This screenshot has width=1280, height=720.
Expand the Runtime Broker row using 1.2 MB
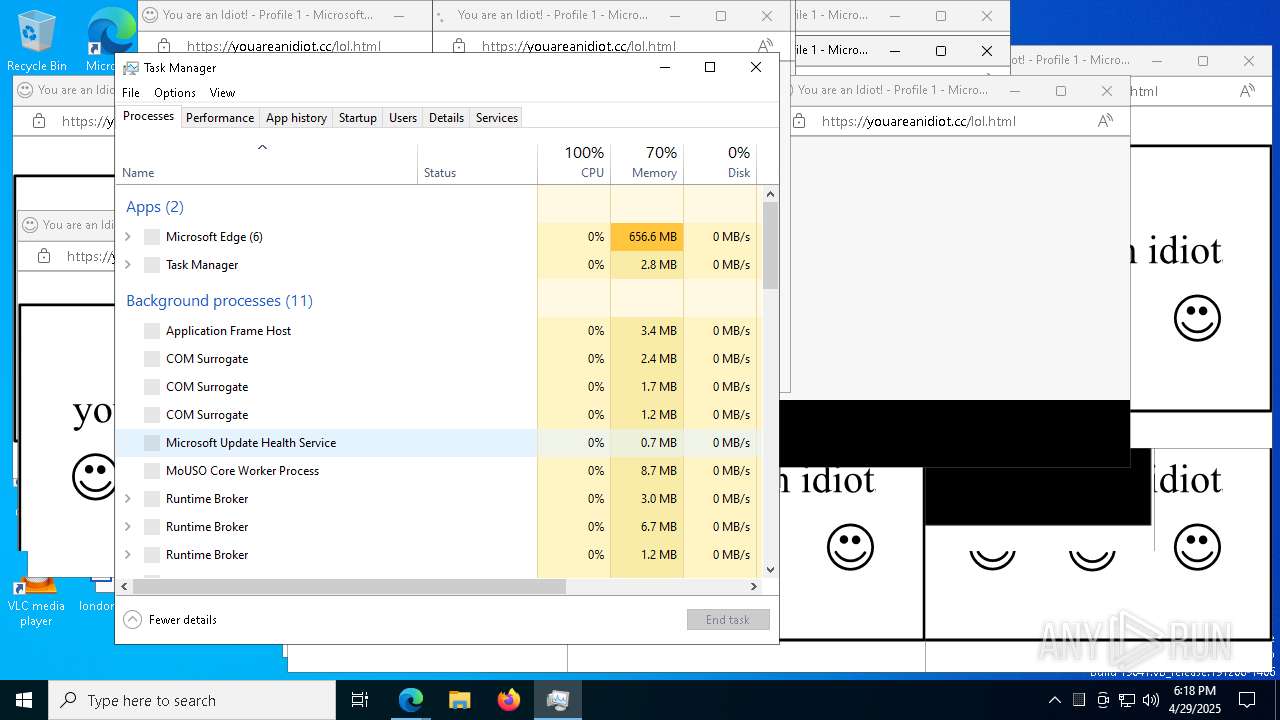pyautogui.click(x=127, y=555)
